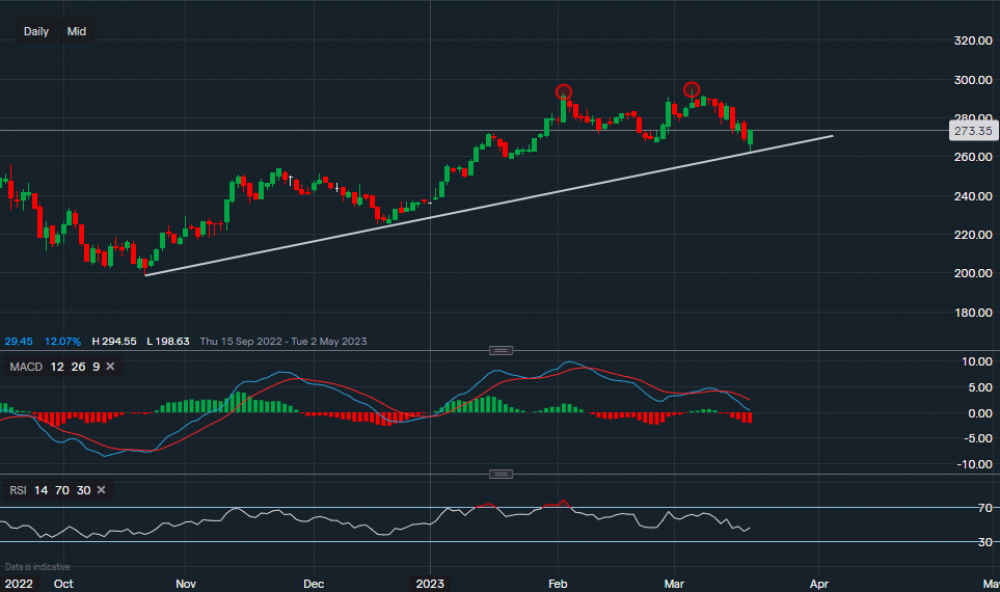Edit the MACD fast period value 12
The image size is (1000, 592).
pyautogui.click(x=55, y=367)
